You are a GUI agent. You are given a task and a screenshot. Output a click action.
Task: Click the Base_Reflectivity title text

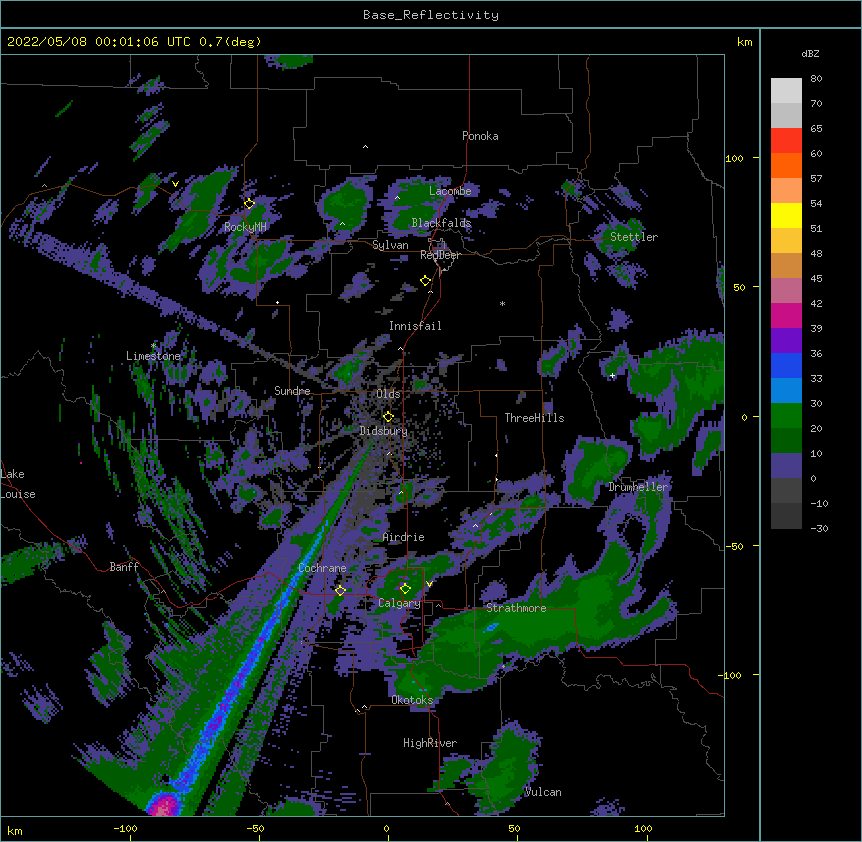click(431, 15)
